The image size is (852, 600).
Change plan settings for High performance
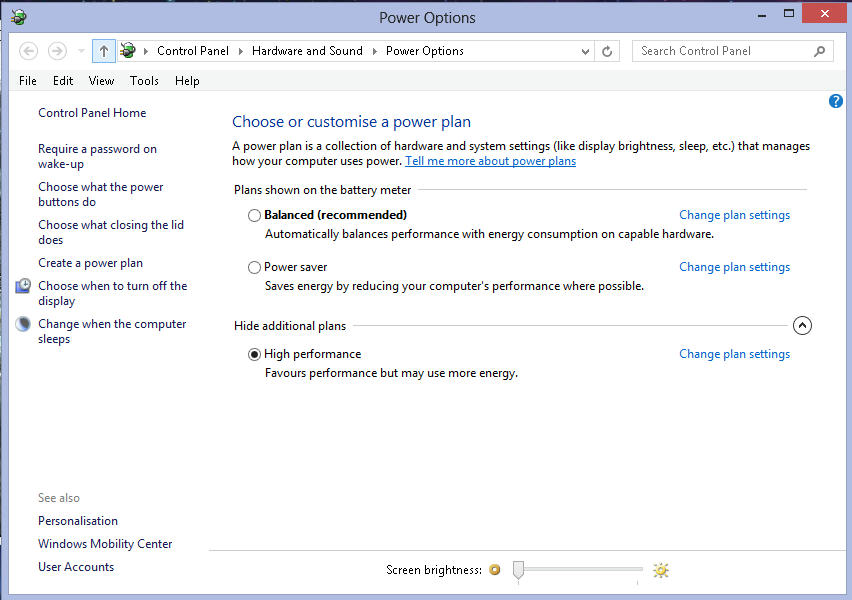734,354
